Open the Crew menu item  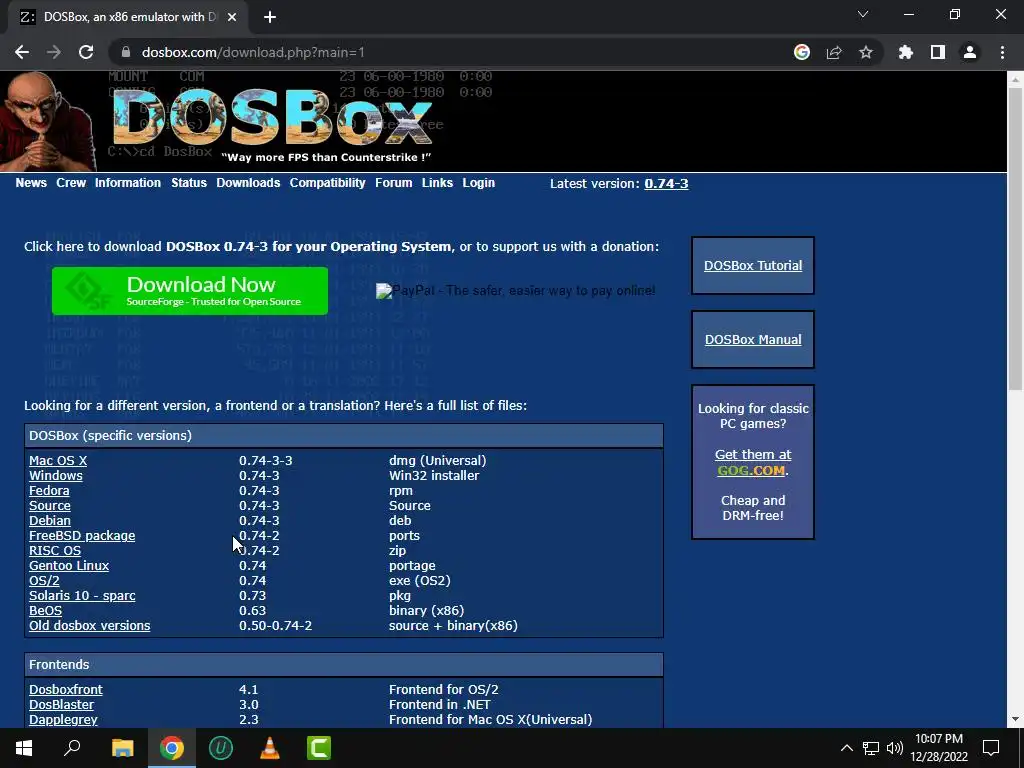(71, 183)
